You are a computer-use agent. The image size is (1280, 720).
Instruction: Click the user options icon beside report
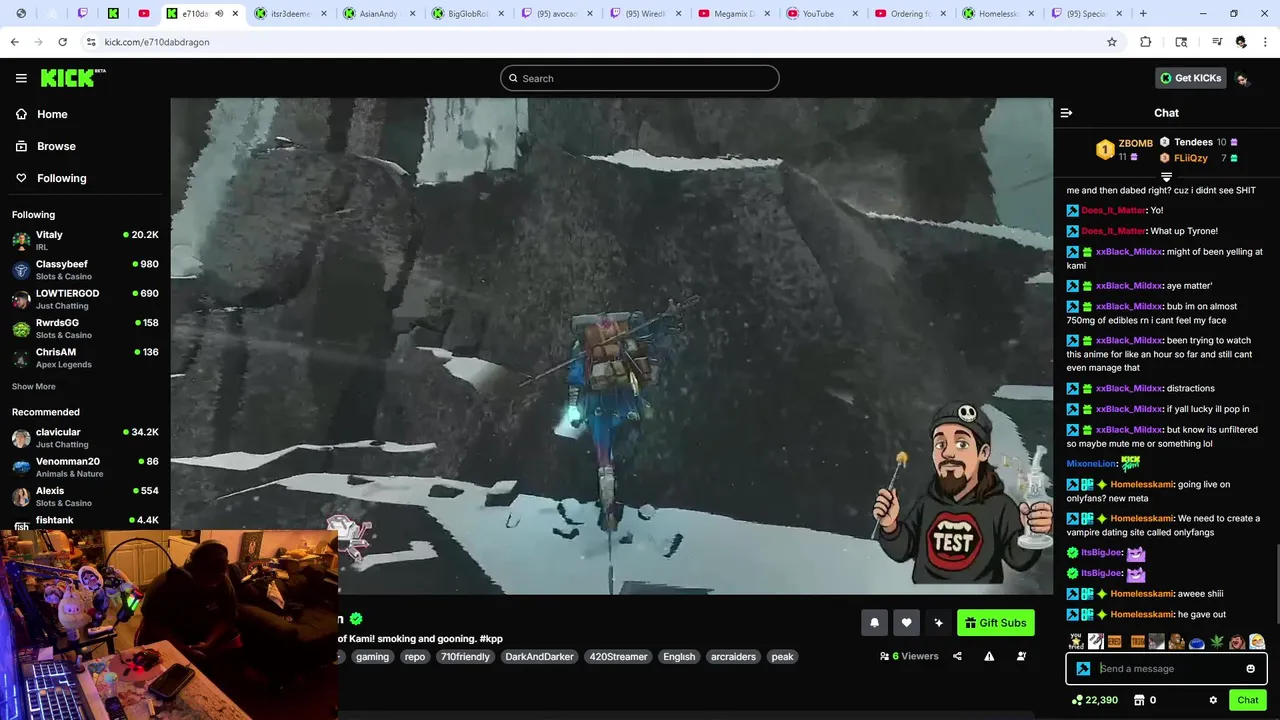click(1021, 656)
